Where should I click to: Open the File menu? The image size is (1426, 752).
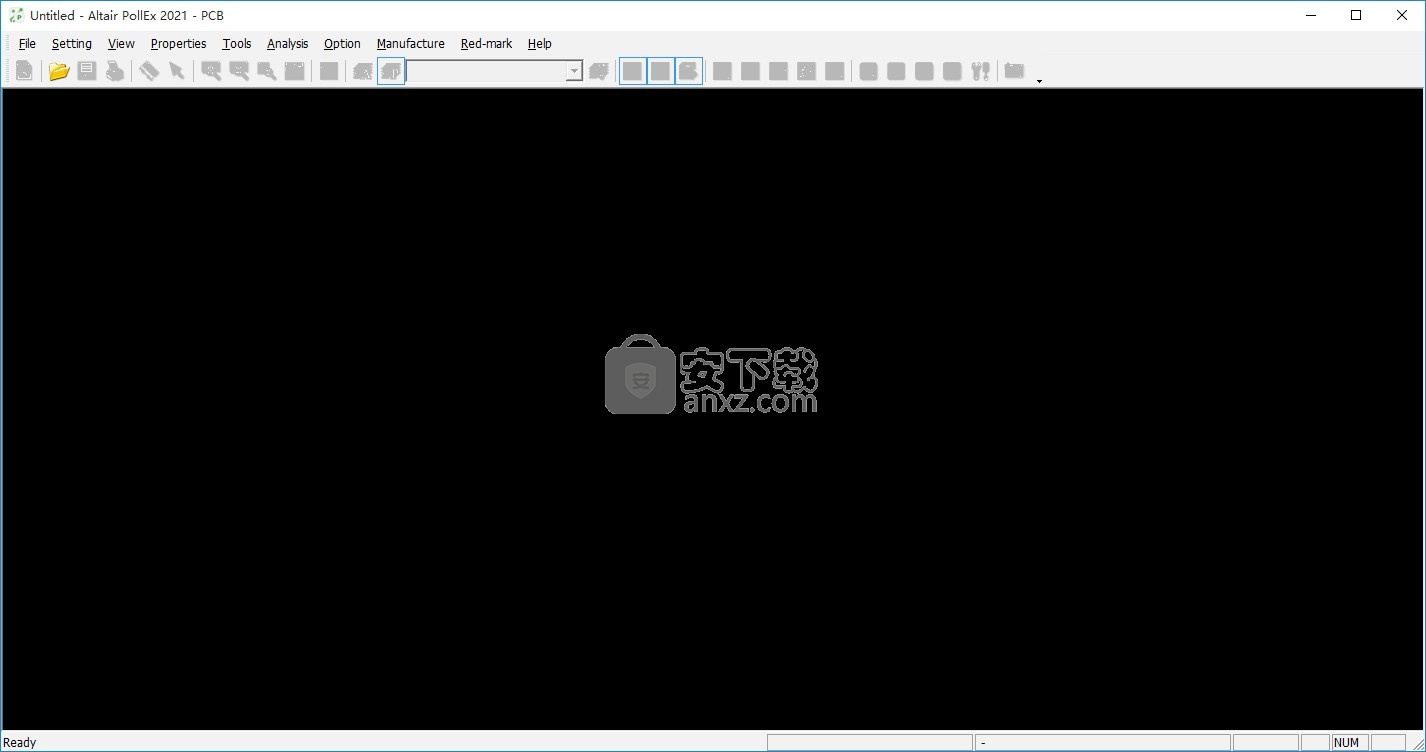pyautogui.click(x=27, y=44)
